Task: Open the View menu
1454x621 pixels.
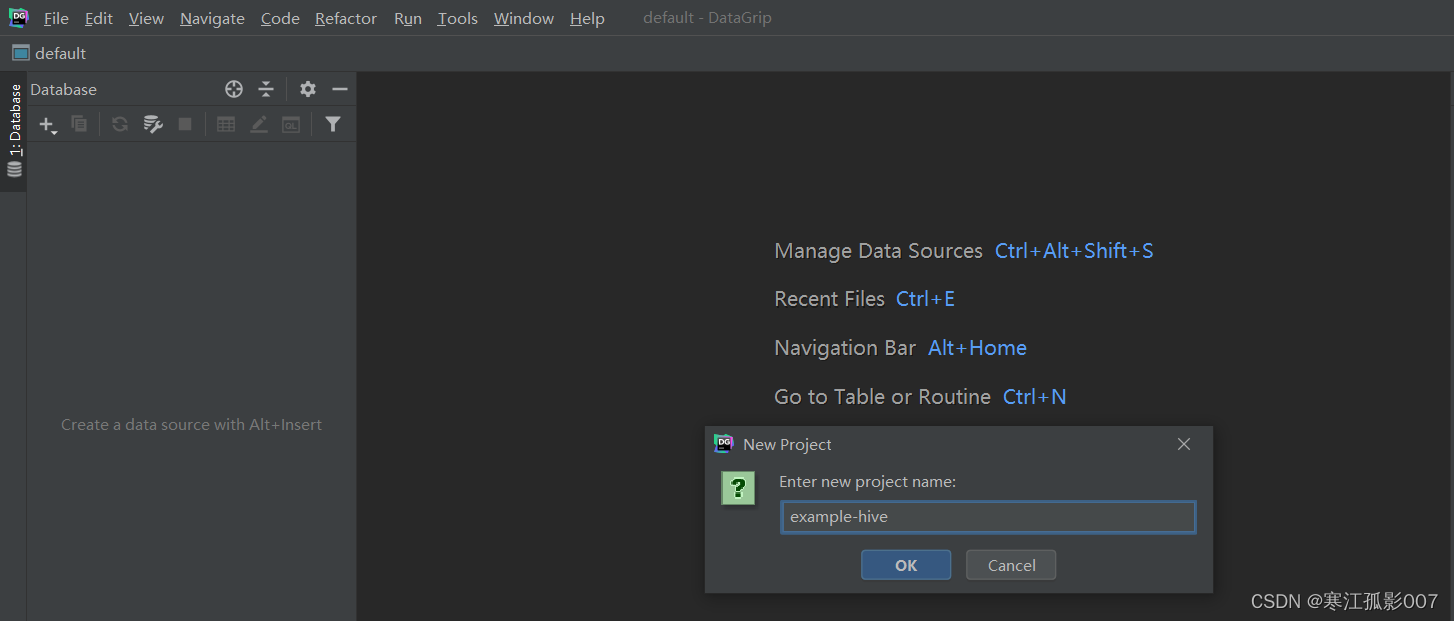Action: [146, 19]
